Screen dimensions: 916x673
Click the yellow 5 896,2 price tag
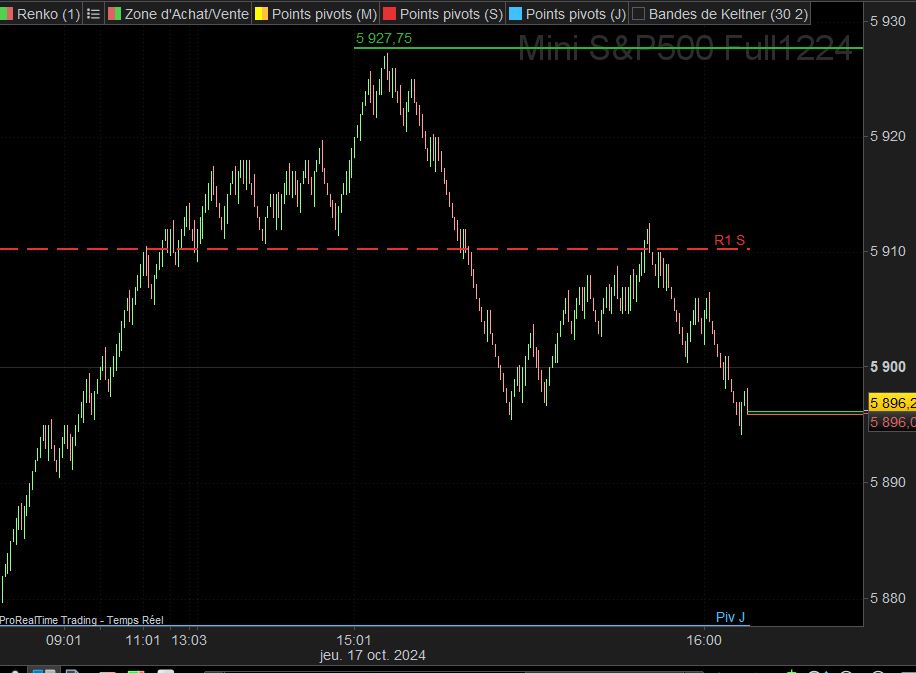coord(892,403)
